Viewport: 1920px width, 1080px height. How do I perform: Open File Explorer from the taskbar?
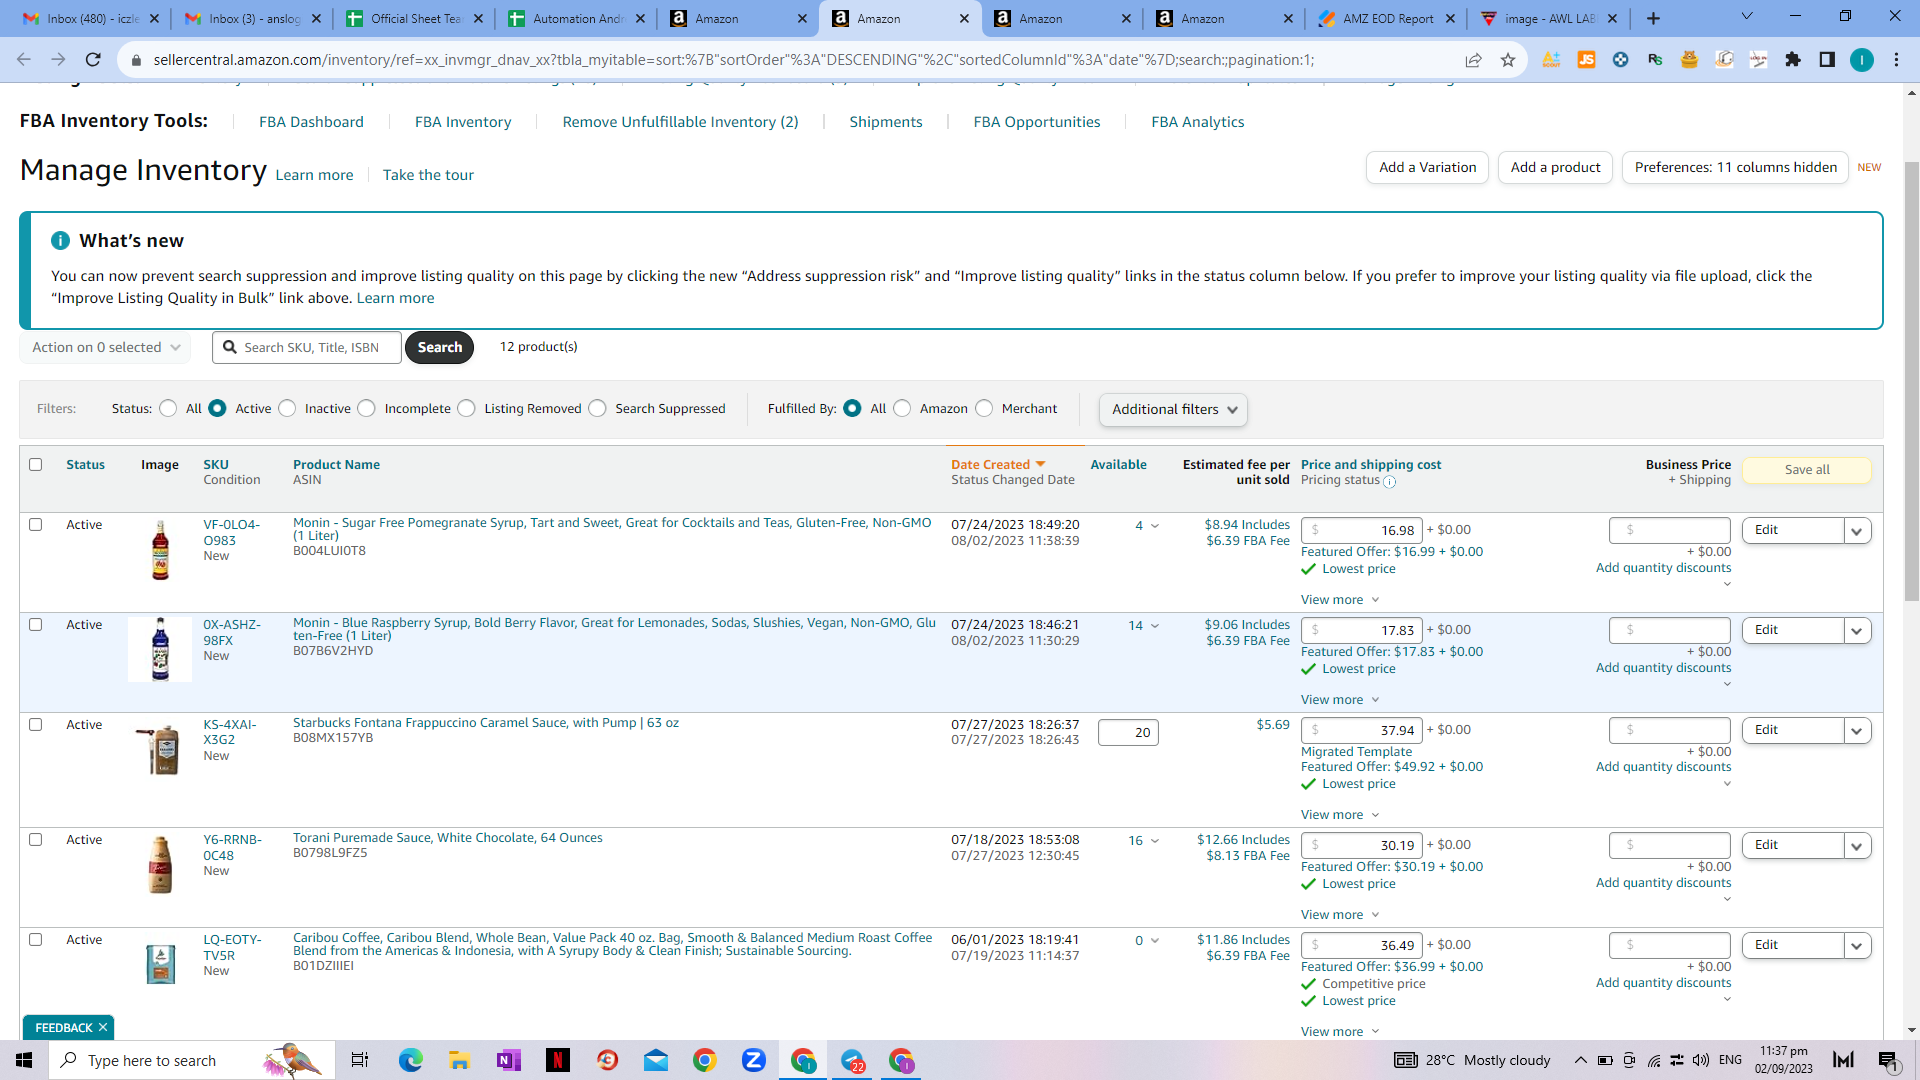click(459, 1060)
